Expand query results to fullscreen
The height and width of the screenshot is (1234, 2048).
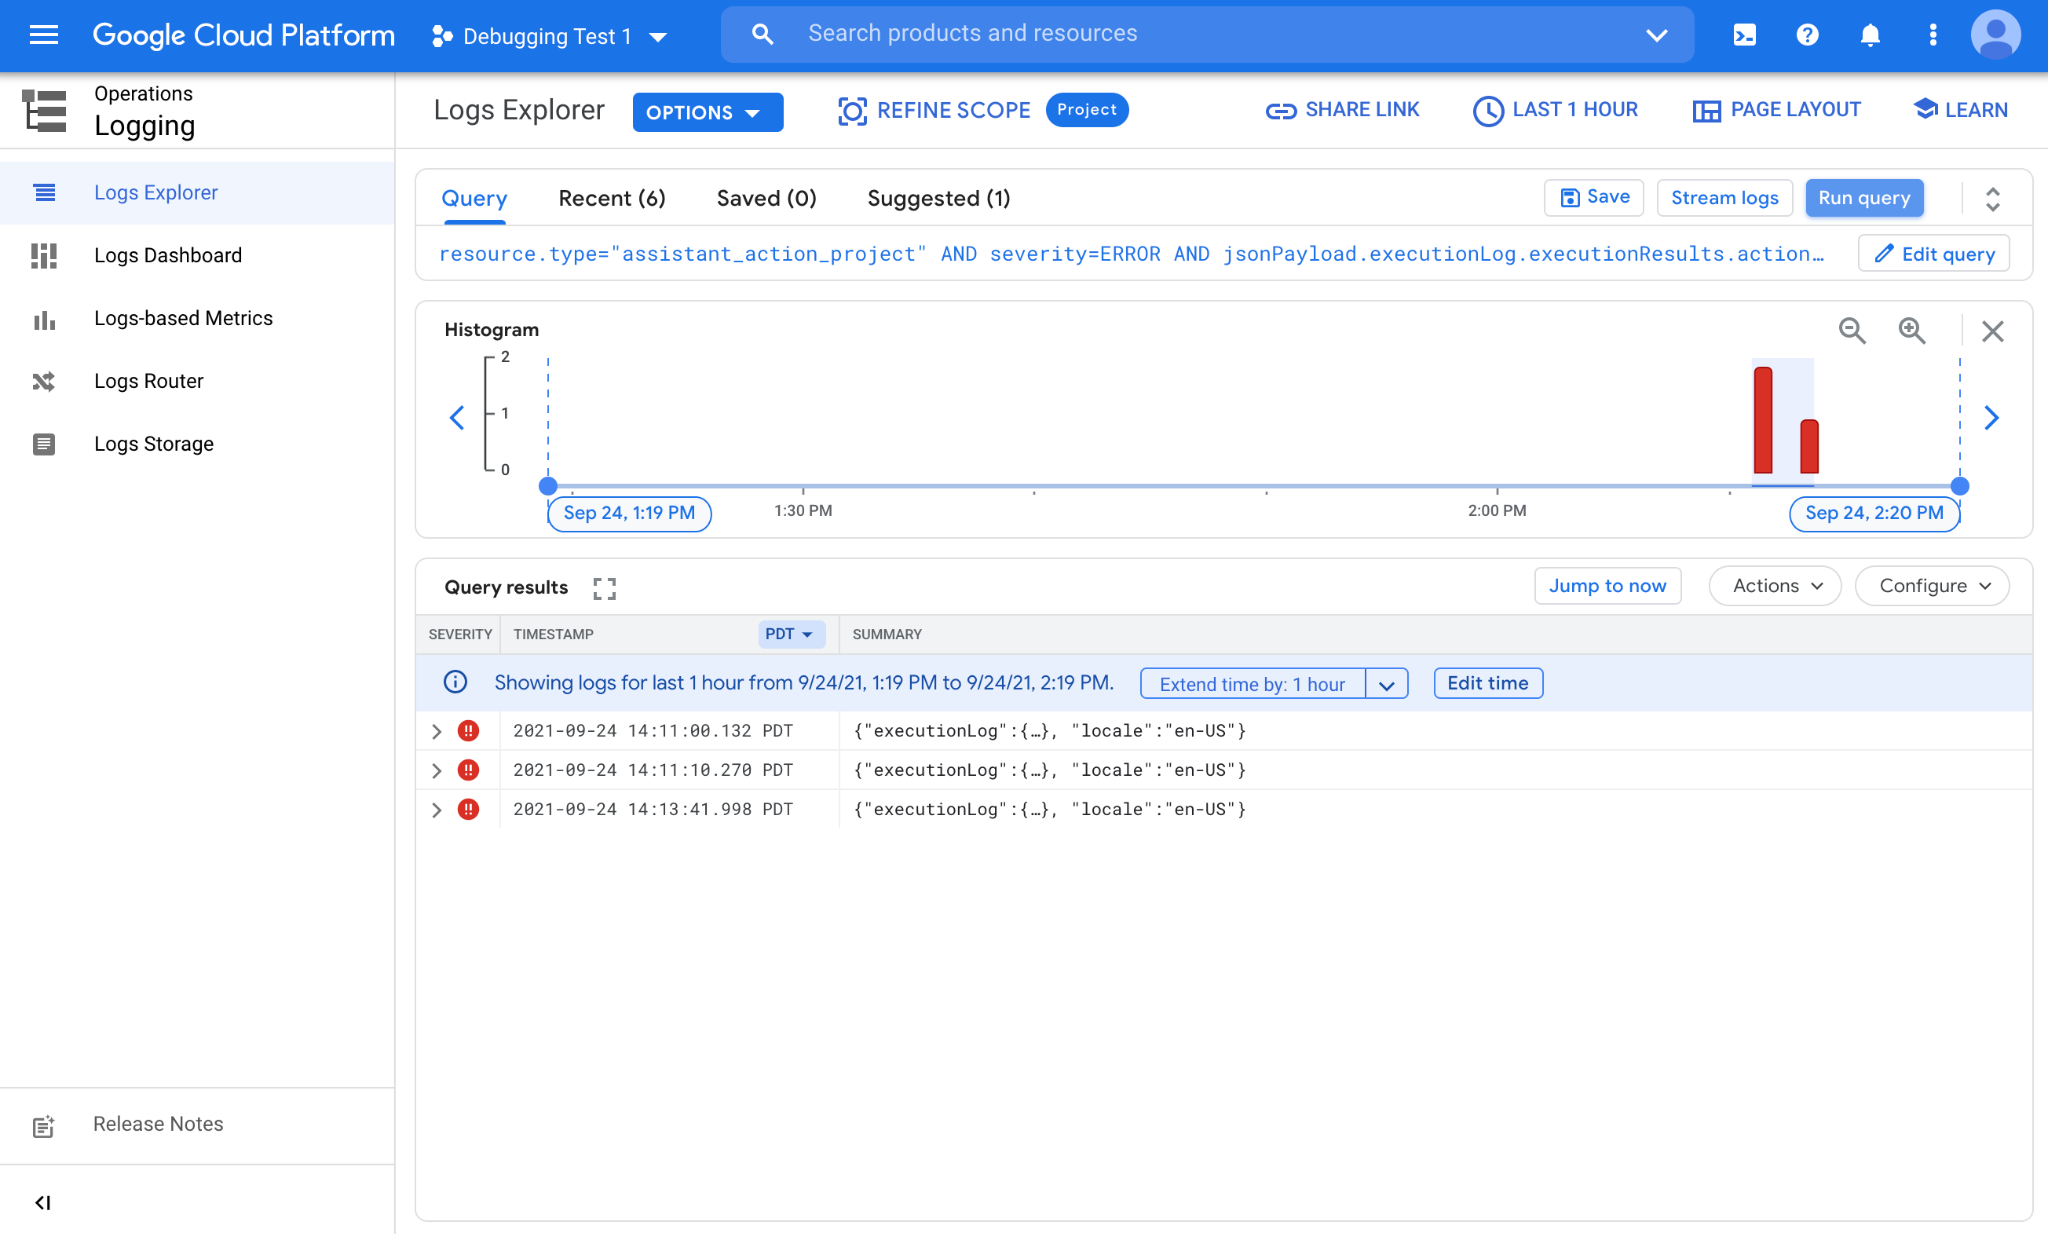click(604, 588)
